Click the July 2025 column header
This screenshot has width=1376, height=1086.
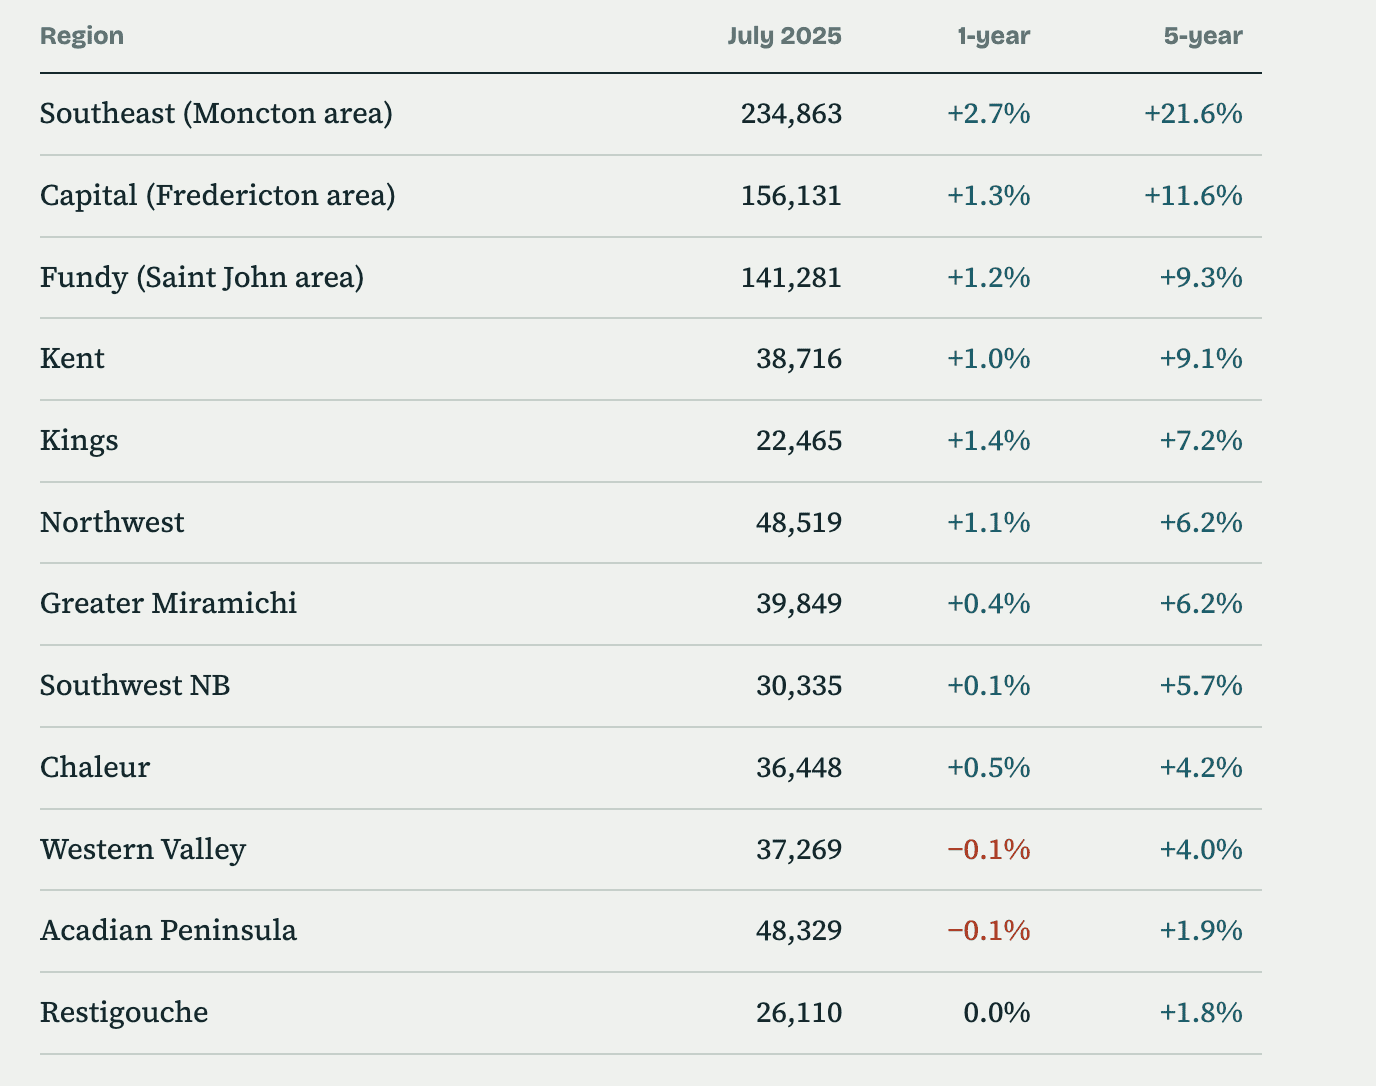tap(784, 36)
